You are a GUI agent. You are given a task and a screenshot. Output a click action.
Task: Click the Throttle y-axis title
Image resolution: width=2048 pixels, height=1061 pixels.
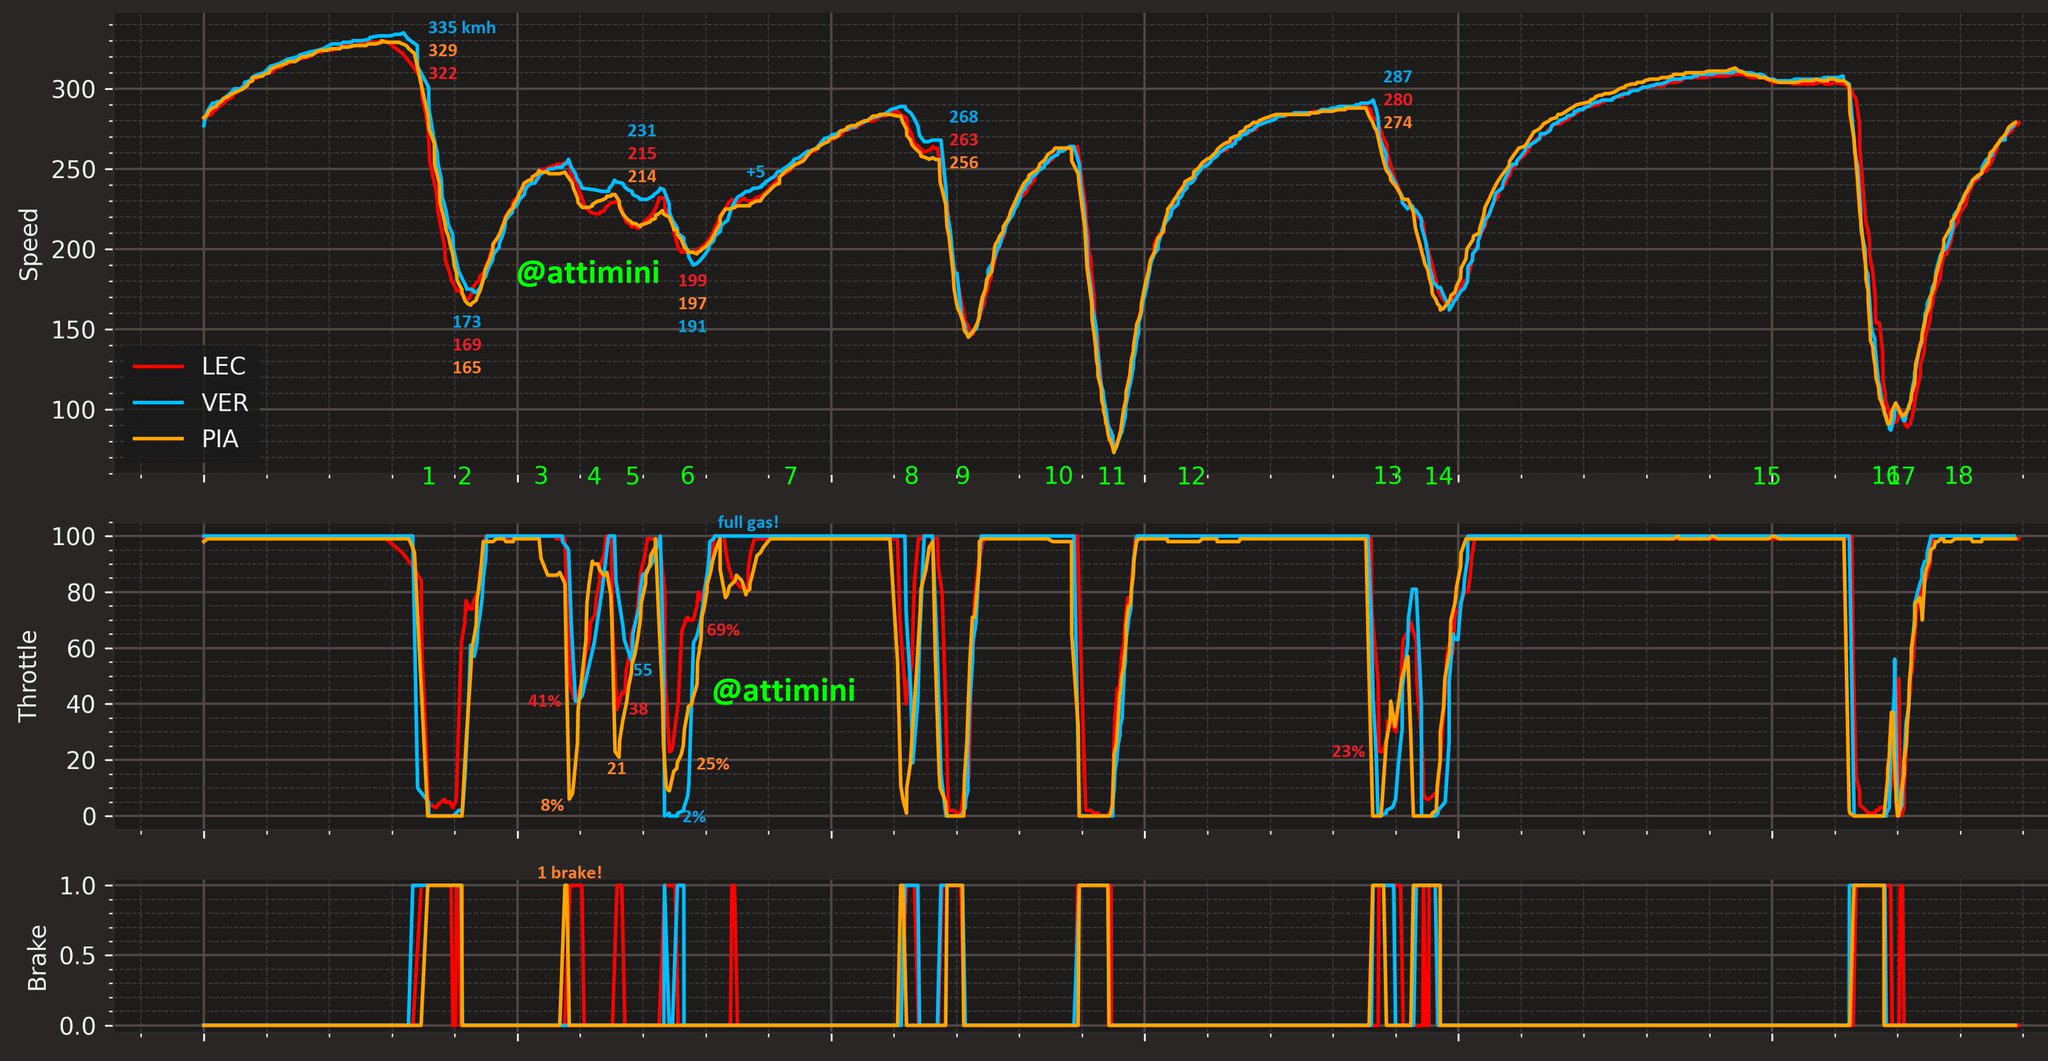[x=28, y=676]
